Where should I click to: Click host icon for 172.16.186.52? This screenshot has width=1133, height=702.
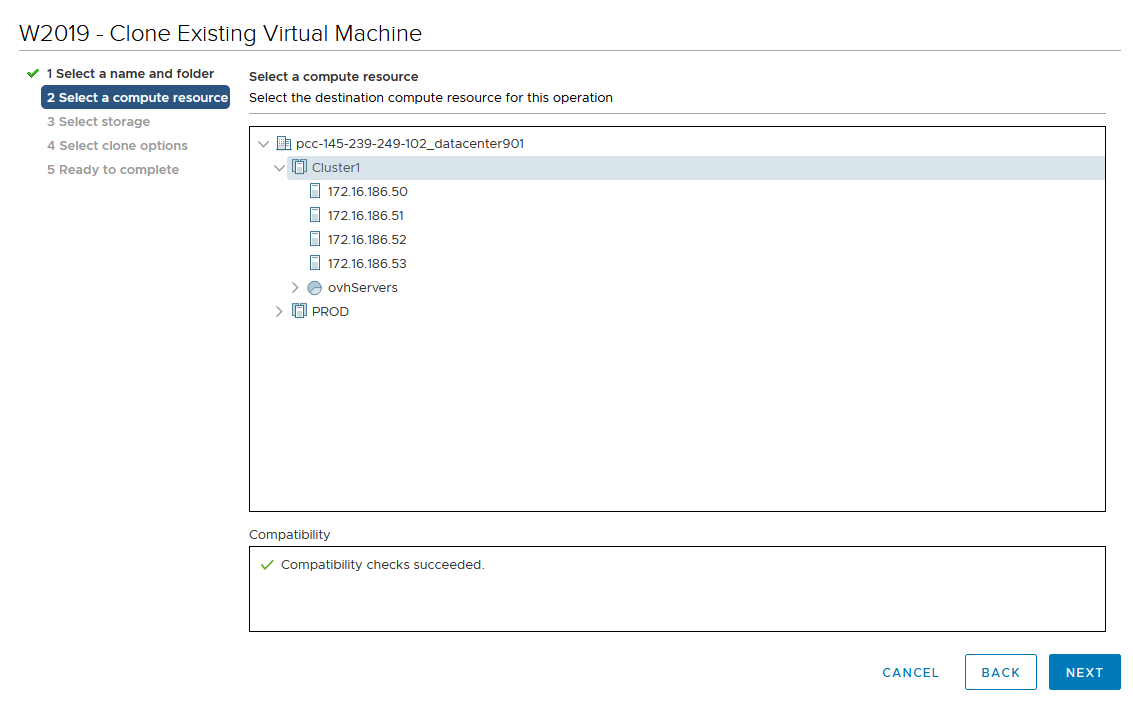(x=315, y=240)
